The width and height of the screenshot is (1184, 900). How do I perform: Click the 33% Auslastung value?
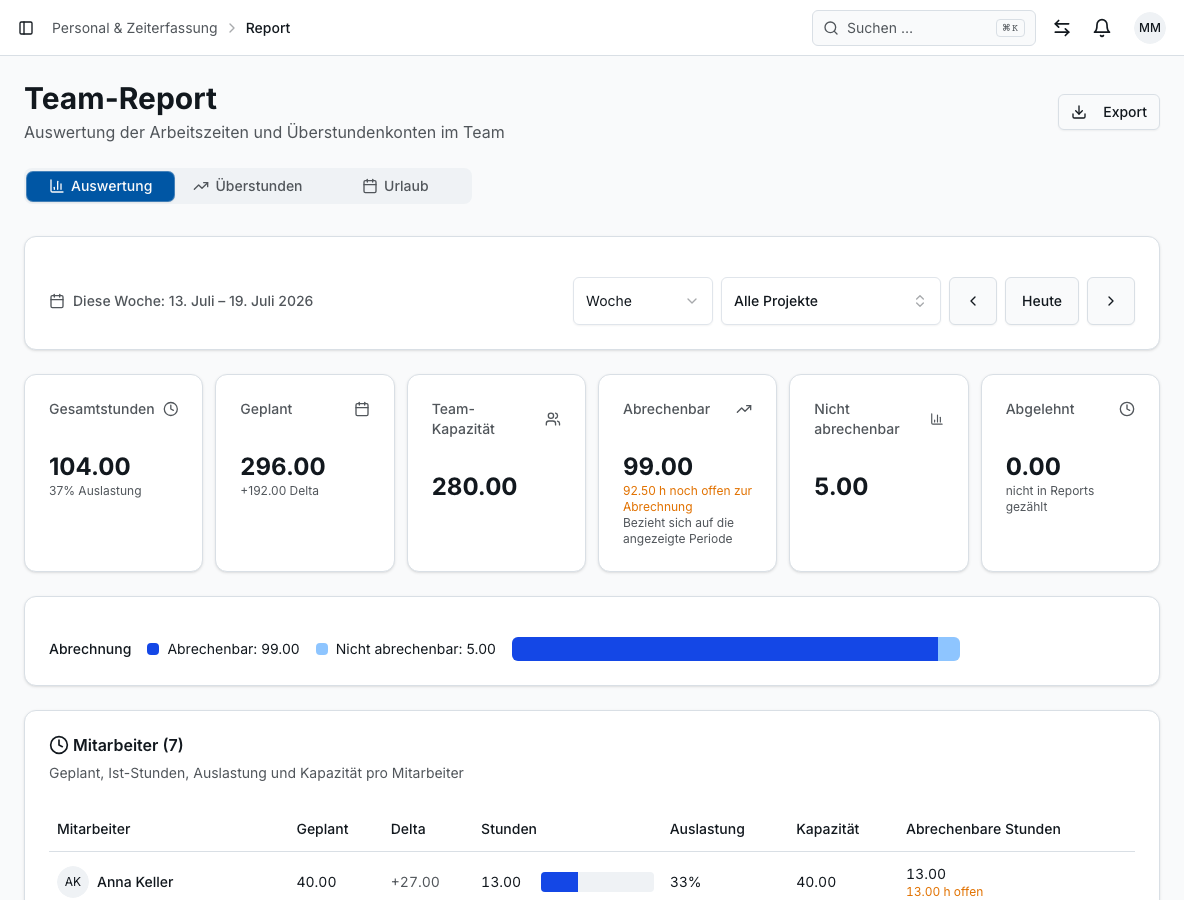685,882
